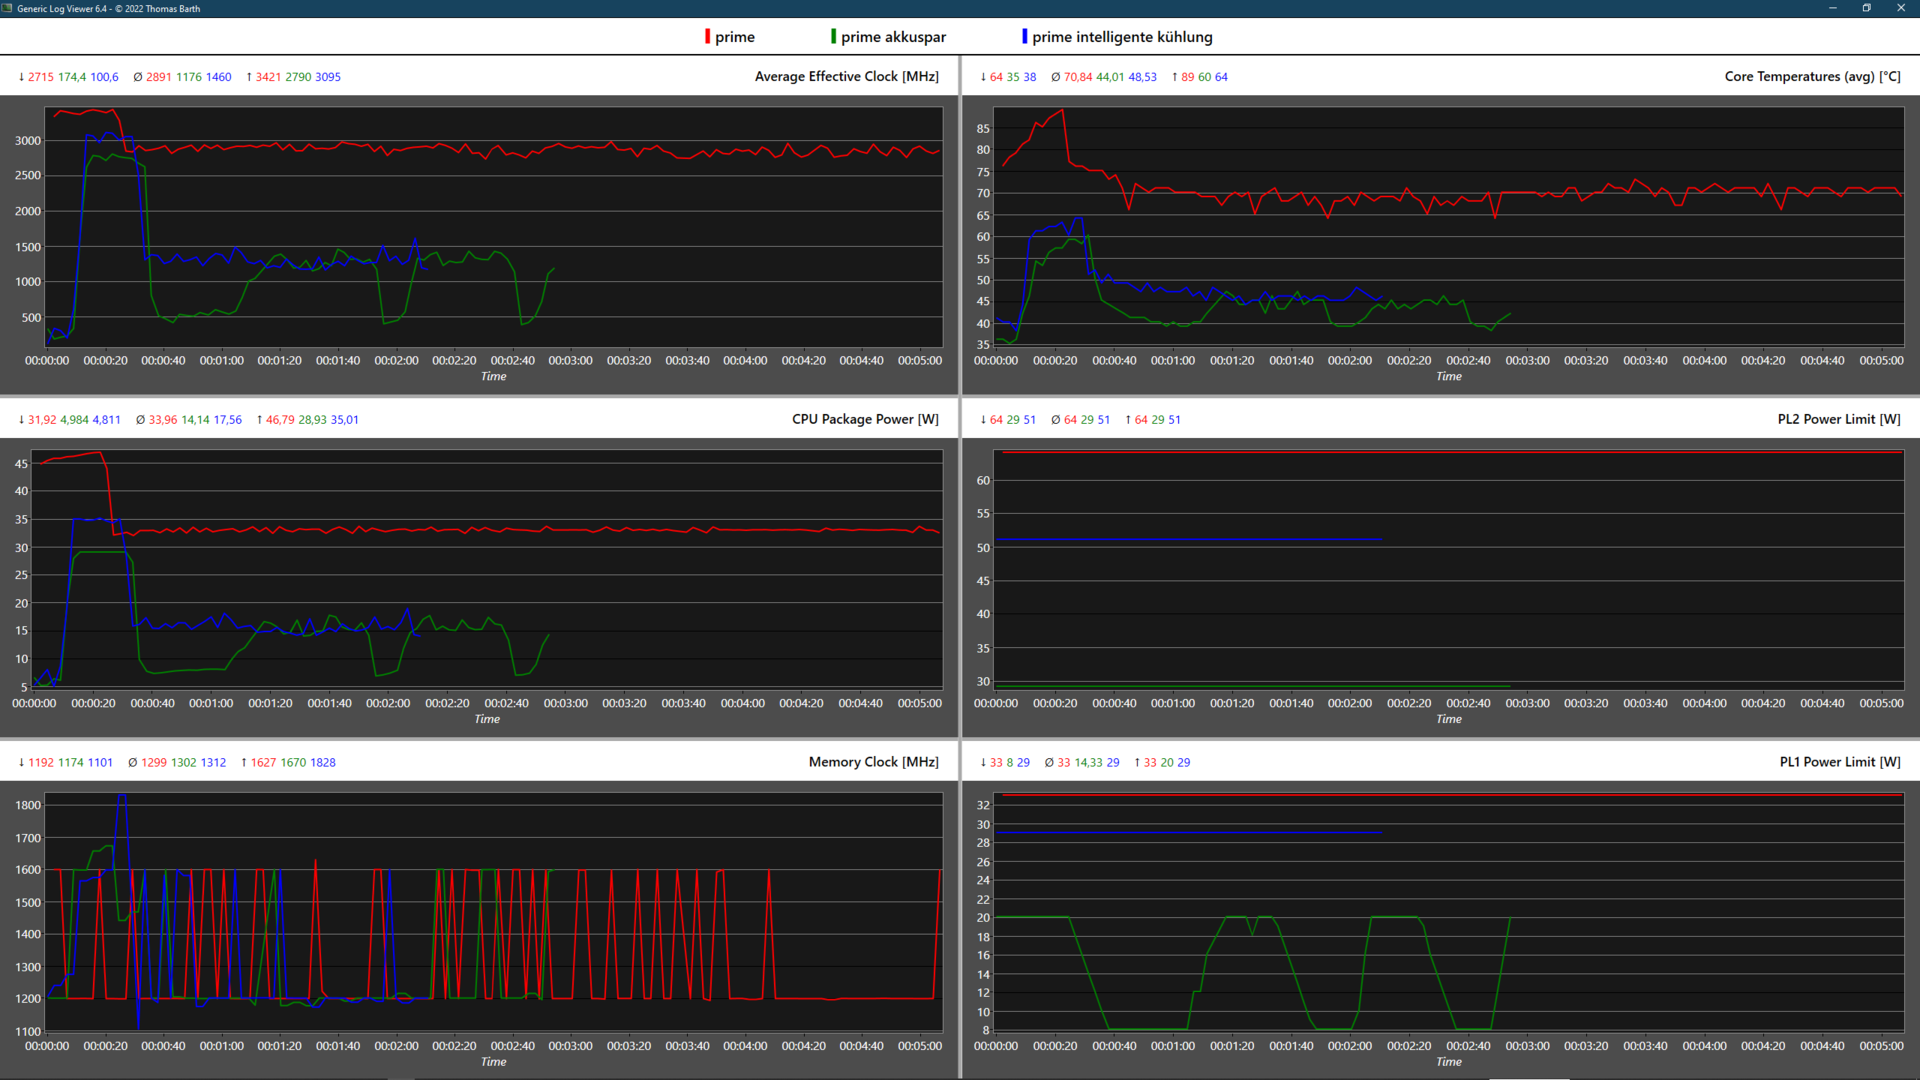The height and width of the screenshot is (1080, 1920).
Task: Select the 'prime akkuspar' legend label
Action: click(893, 37)
